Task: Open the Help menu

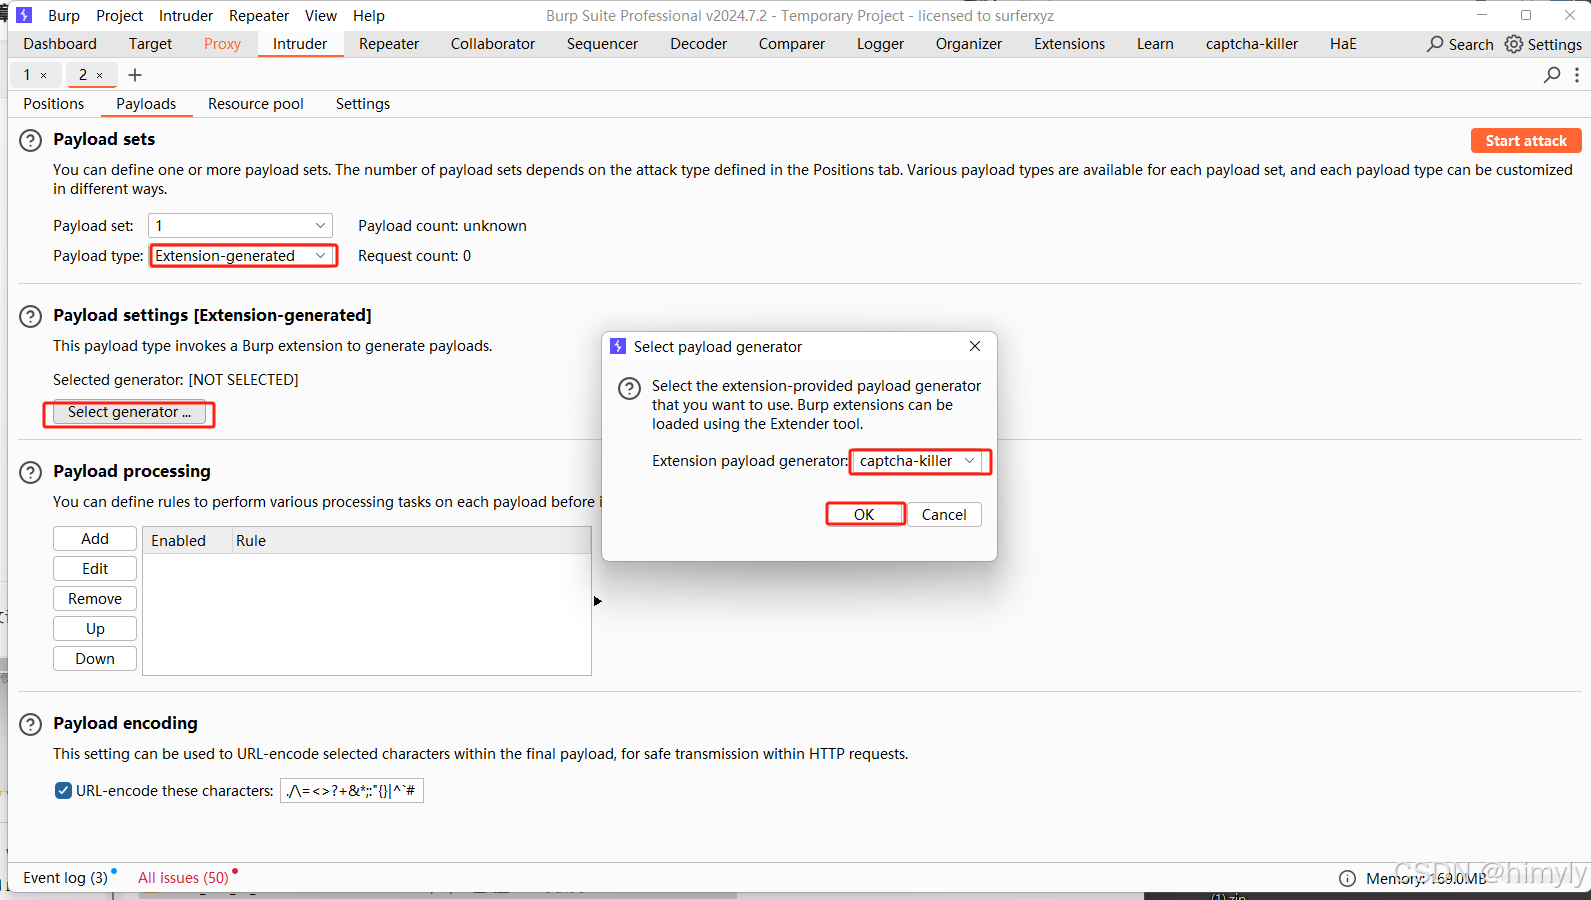Action: coord(369,16)
